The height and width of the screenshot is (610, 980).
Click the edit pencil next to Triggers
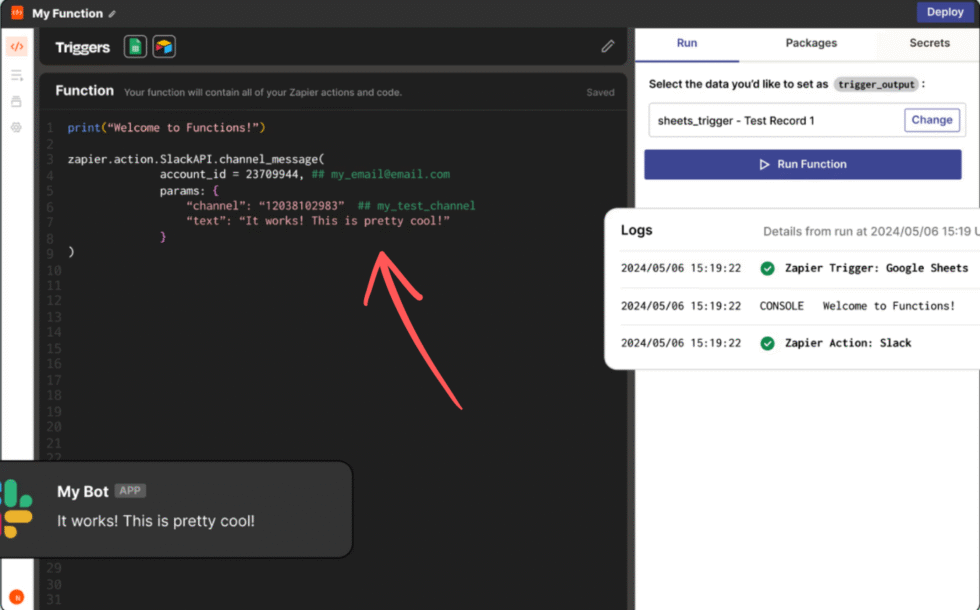coord(608,45)
